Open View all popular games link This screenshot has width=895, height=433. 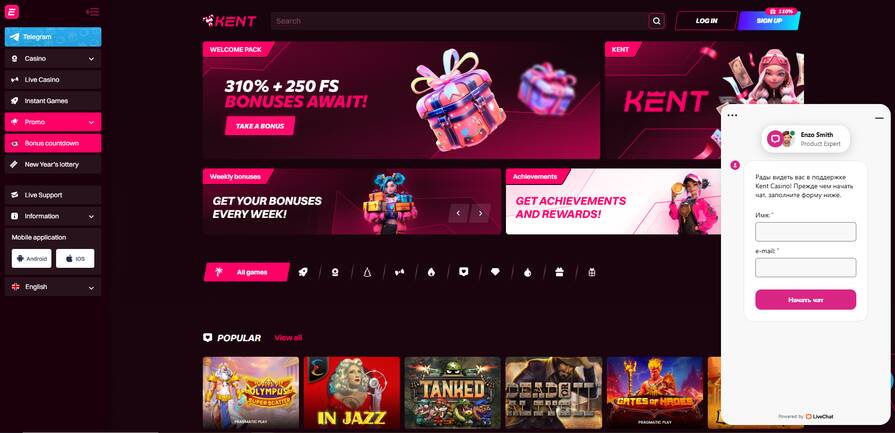288,338
